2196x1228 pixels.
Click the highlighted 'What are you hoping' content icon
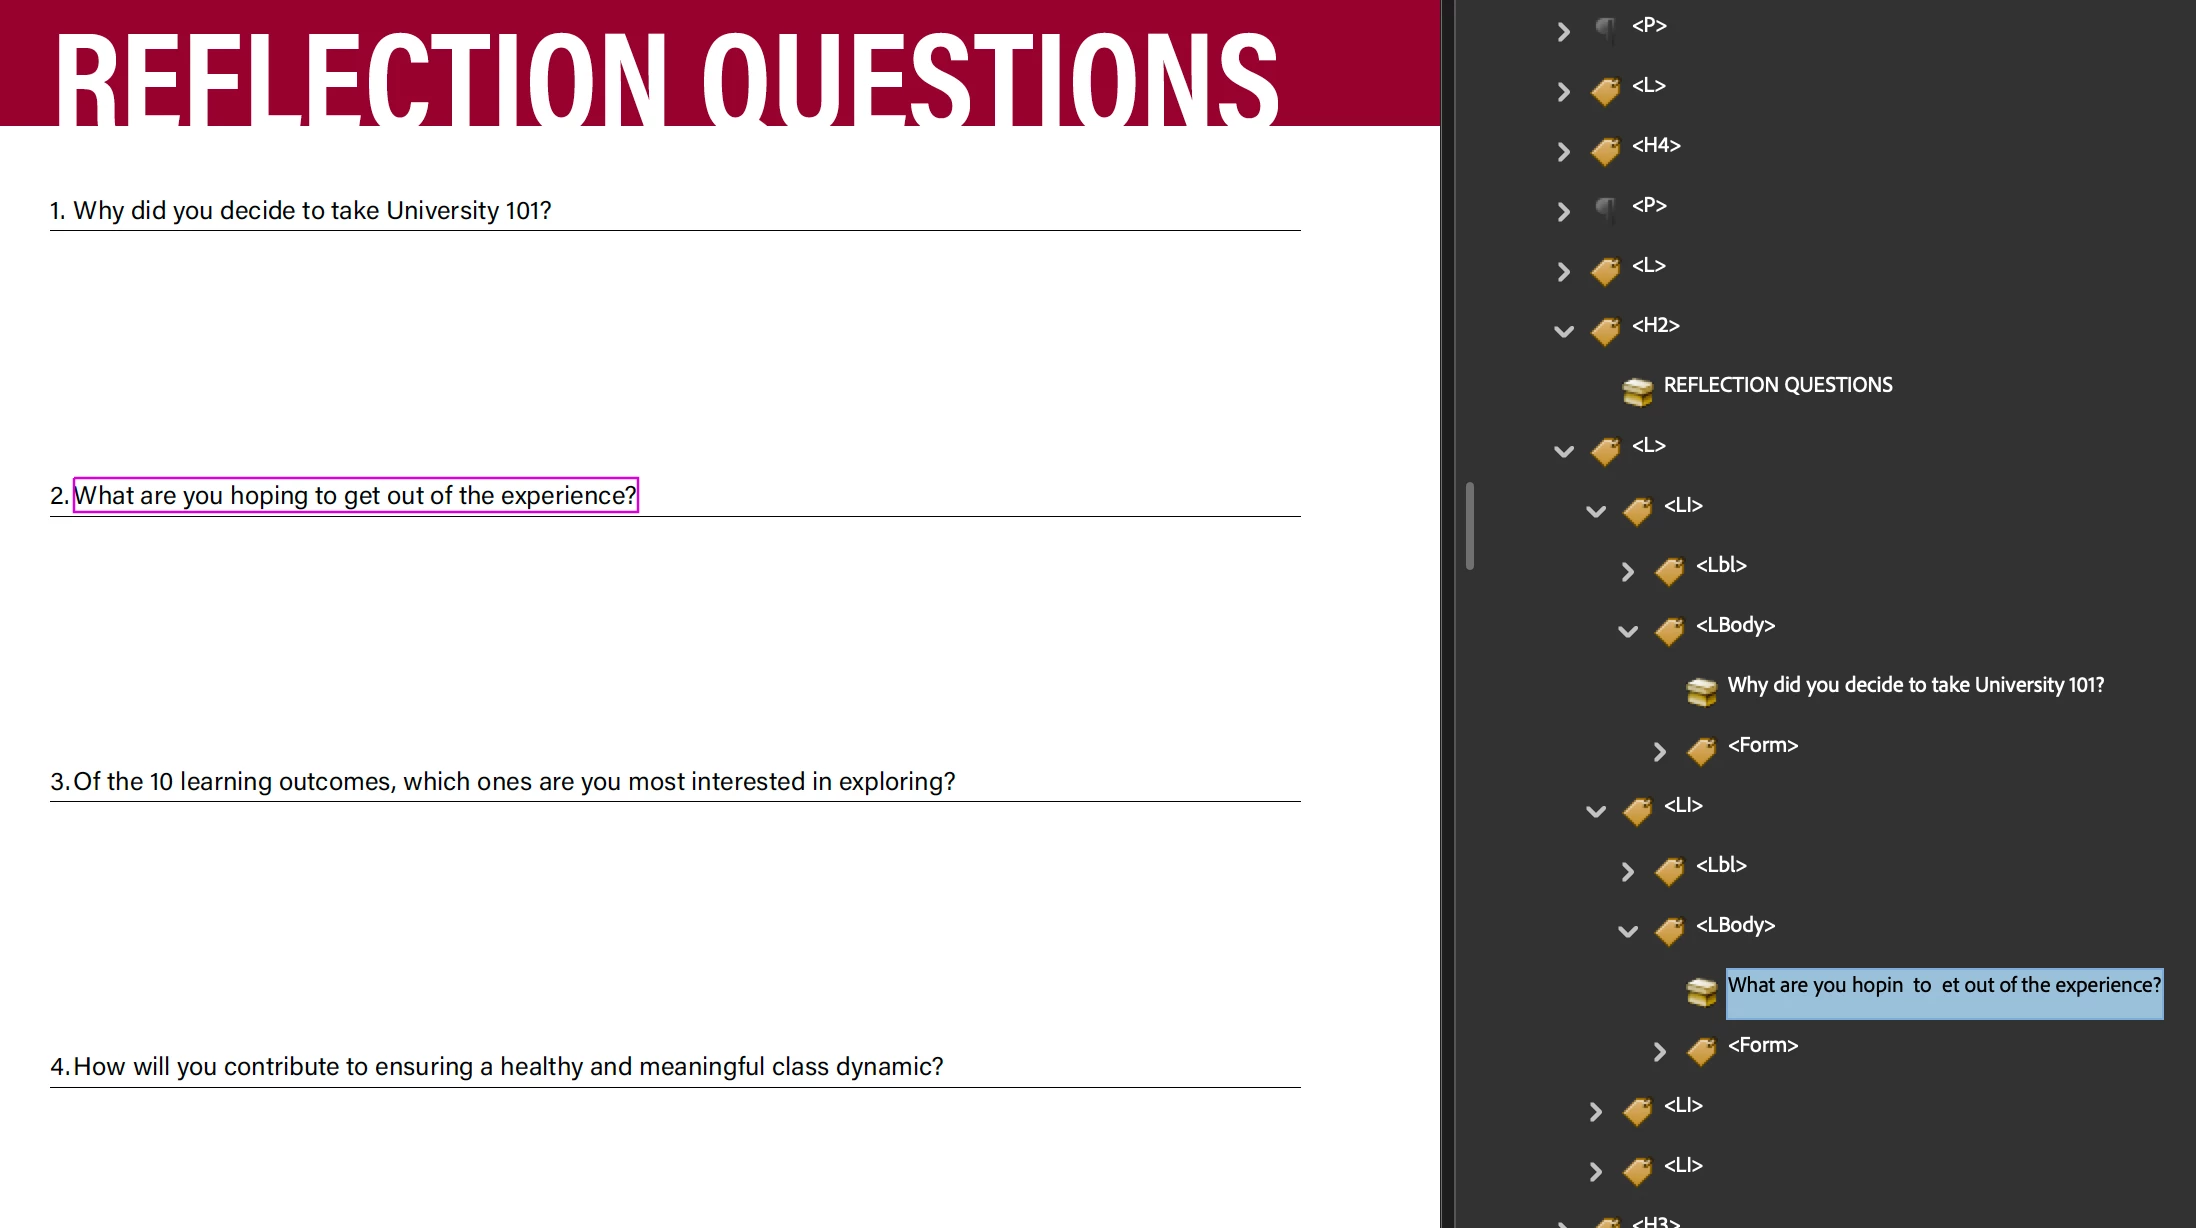tap(1702, 990)
